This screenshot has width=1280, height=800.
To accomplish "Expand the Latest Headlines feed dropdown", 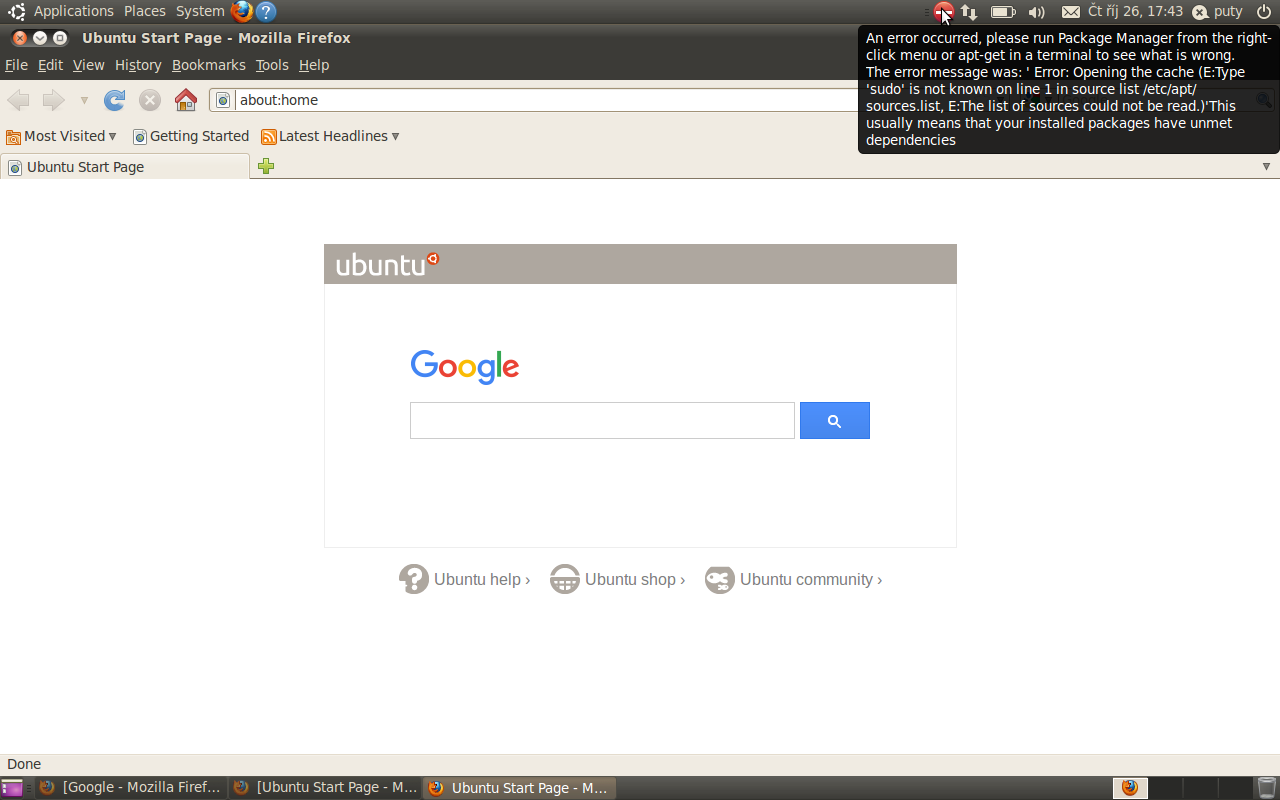I will [x=330, y=136].
